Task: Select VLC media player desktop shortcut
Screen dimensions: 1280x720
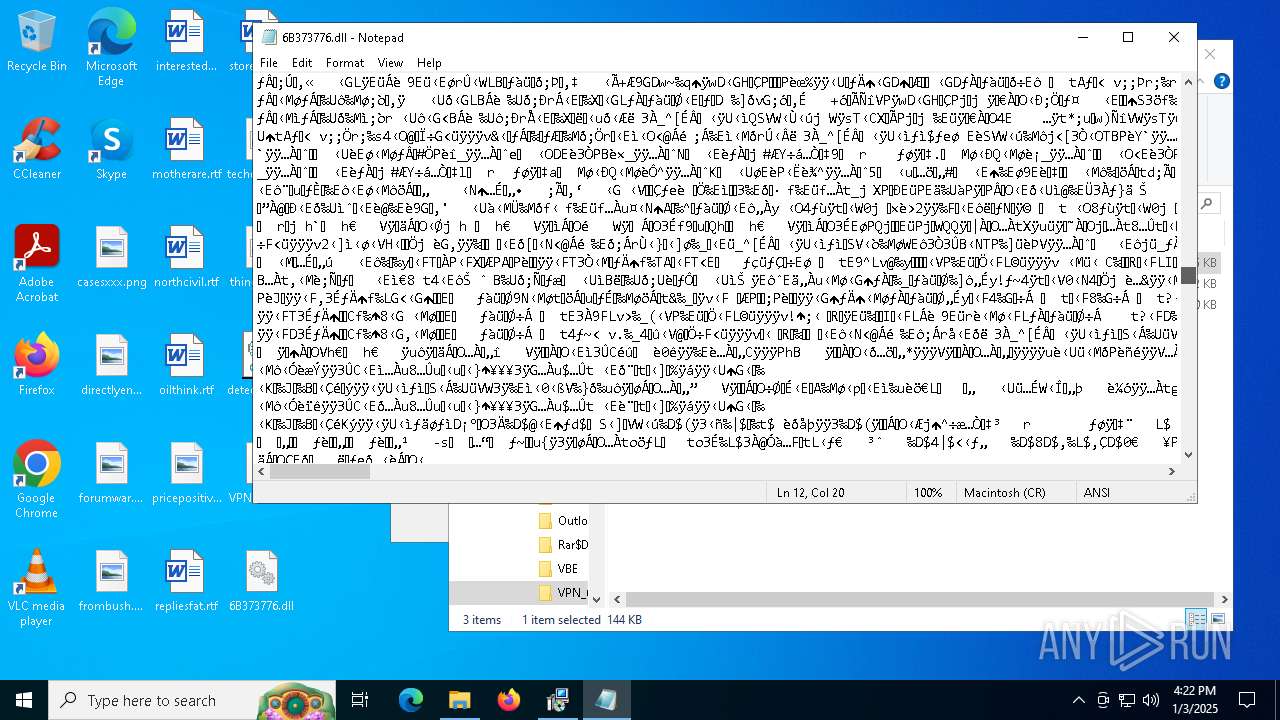Action: click(x=36, y=587)
